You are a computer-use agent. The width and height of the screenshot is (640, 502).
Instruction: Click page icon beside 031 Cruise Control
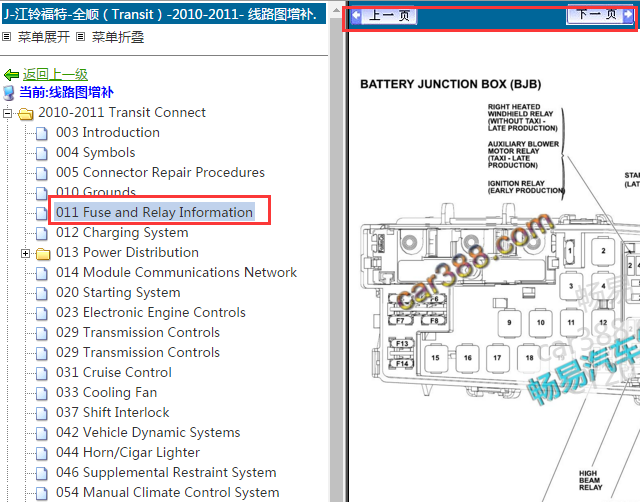[41, 373]
